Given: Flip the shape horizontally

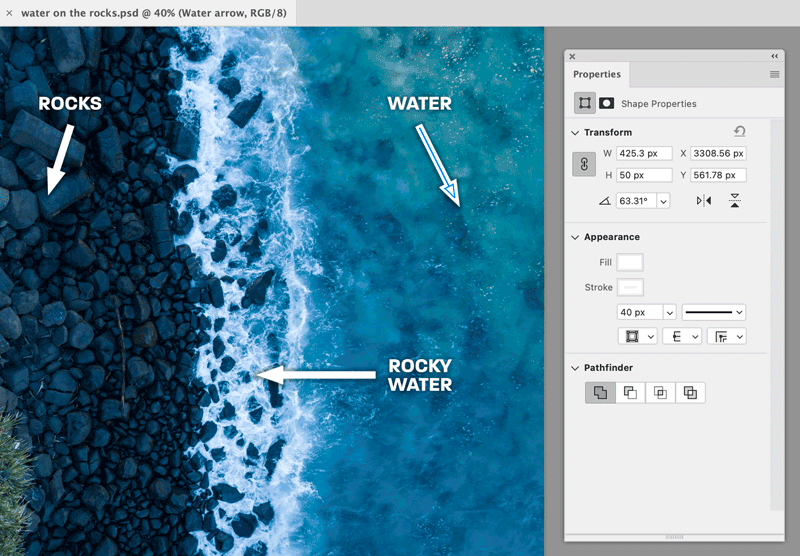Looking at the screenshot, I should [x=704, y=201].
